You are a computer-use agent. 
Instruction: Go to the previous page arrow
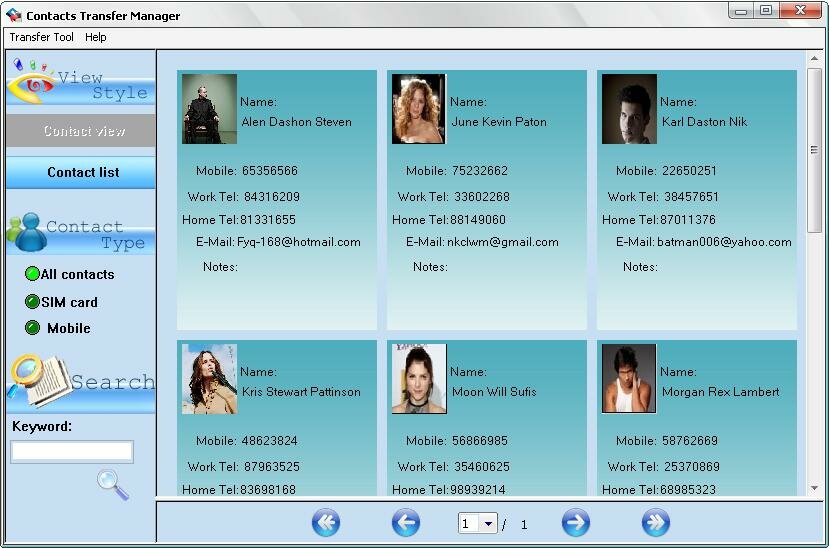[406, 523]
